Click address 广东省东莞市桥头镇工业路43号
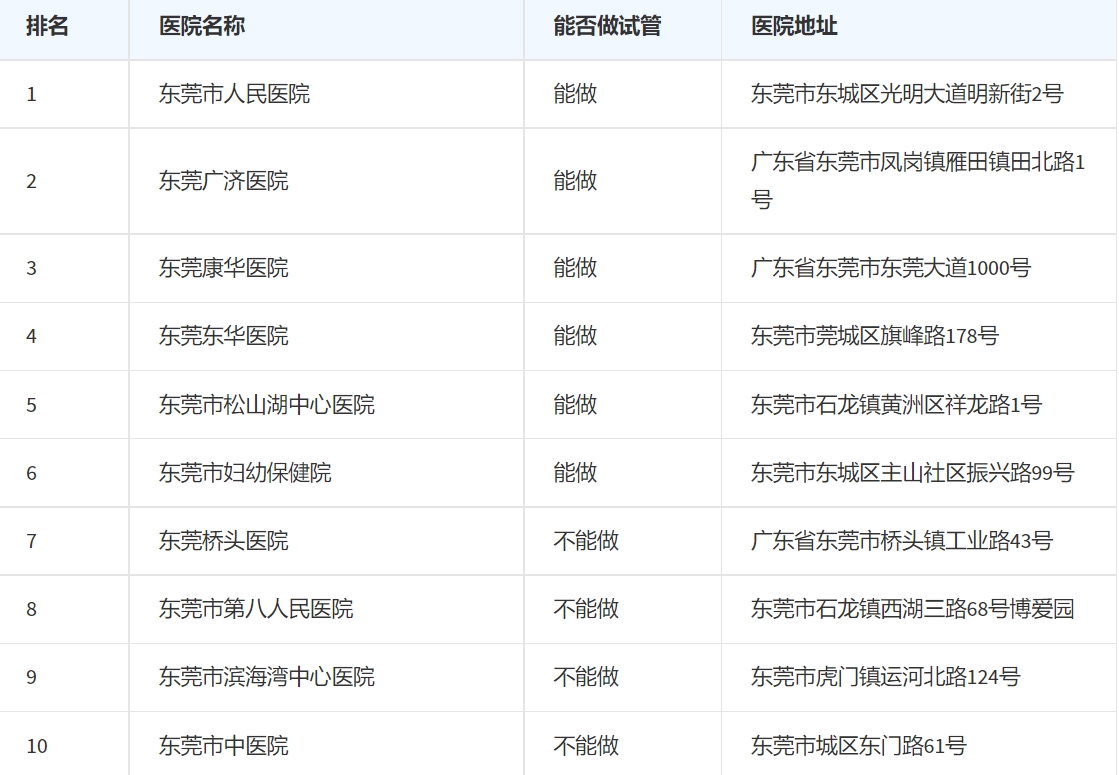1119x775 pixels. [901, 541]
